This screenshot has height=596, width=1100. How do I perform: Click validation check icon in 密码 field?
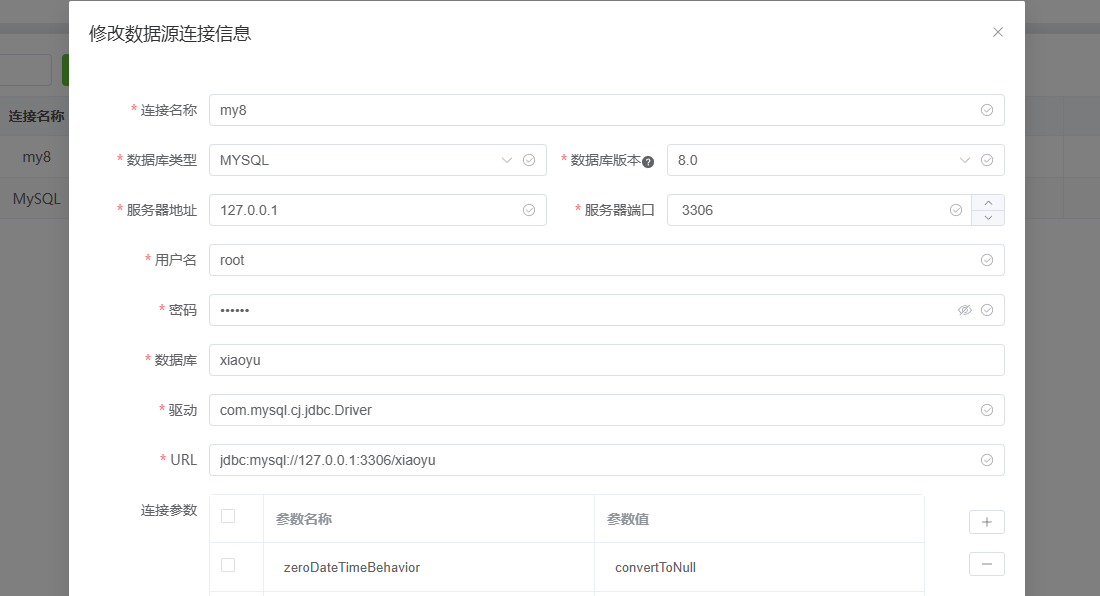coord(986,310)
